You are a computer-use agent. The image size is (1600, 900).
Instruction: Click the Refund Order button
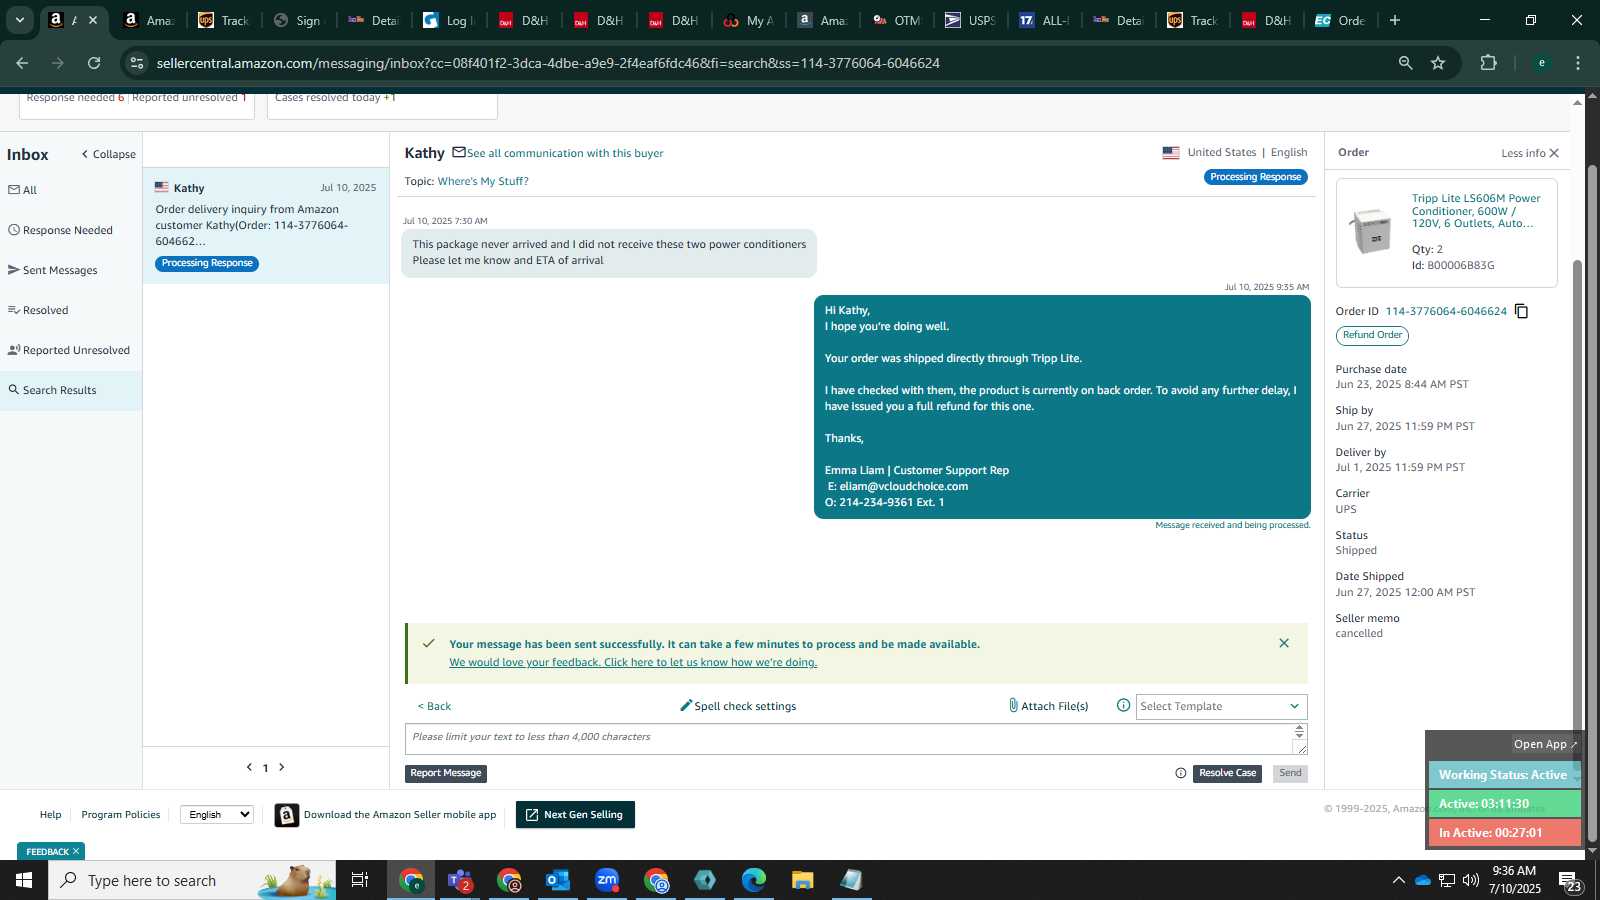click(1372, 335)
